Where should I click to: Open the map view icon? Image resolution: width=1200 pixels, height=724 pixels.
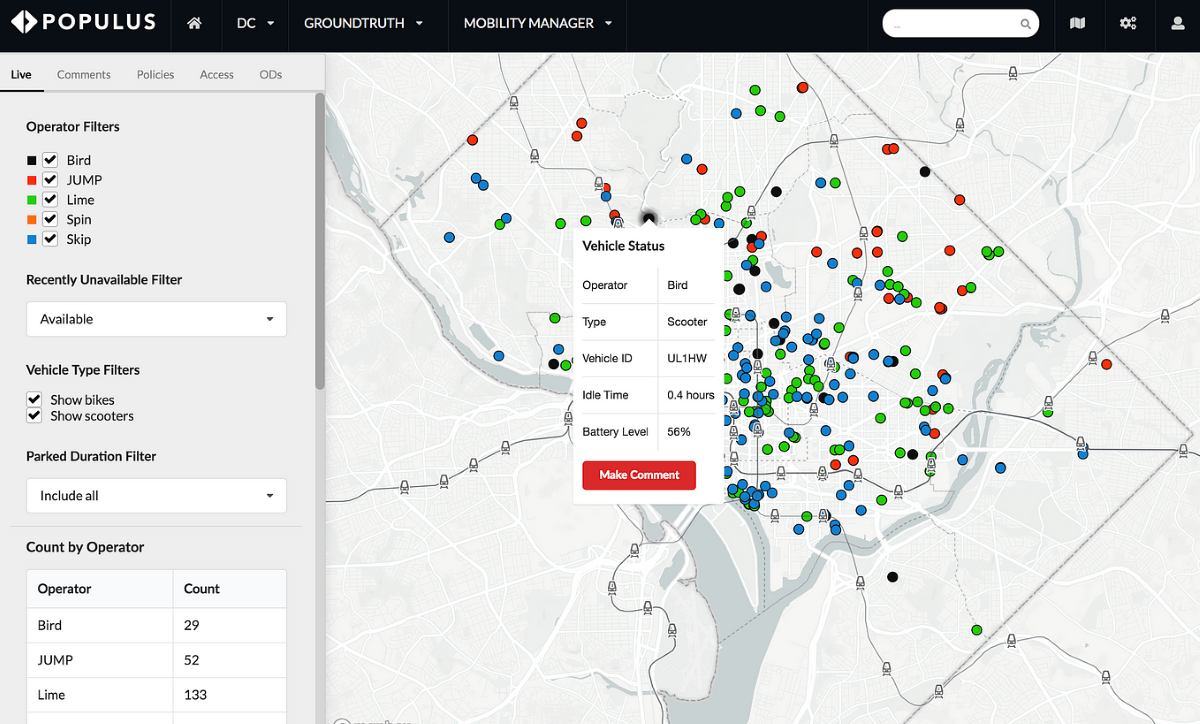[x=1077, y=23]
